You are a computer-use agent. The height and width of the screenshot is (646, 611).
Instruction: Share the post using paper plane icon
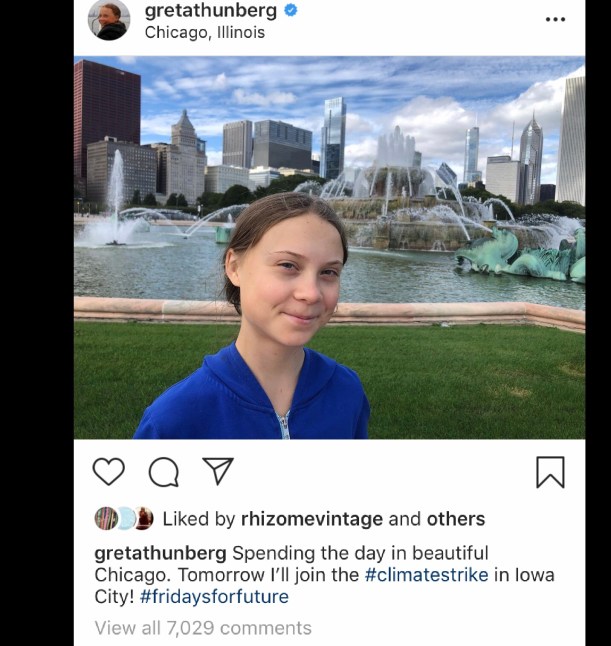pos(218,470)
